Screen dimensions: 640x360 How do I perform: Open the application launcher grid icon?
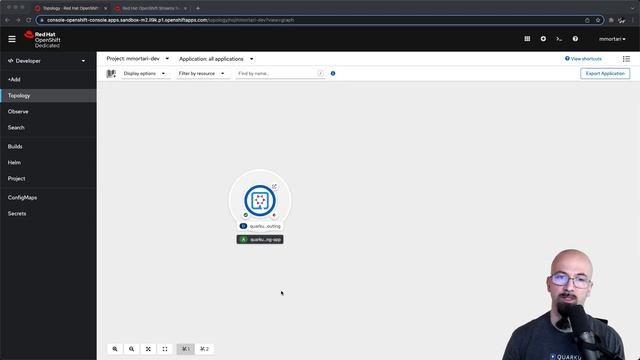click(x=527, y=39)
